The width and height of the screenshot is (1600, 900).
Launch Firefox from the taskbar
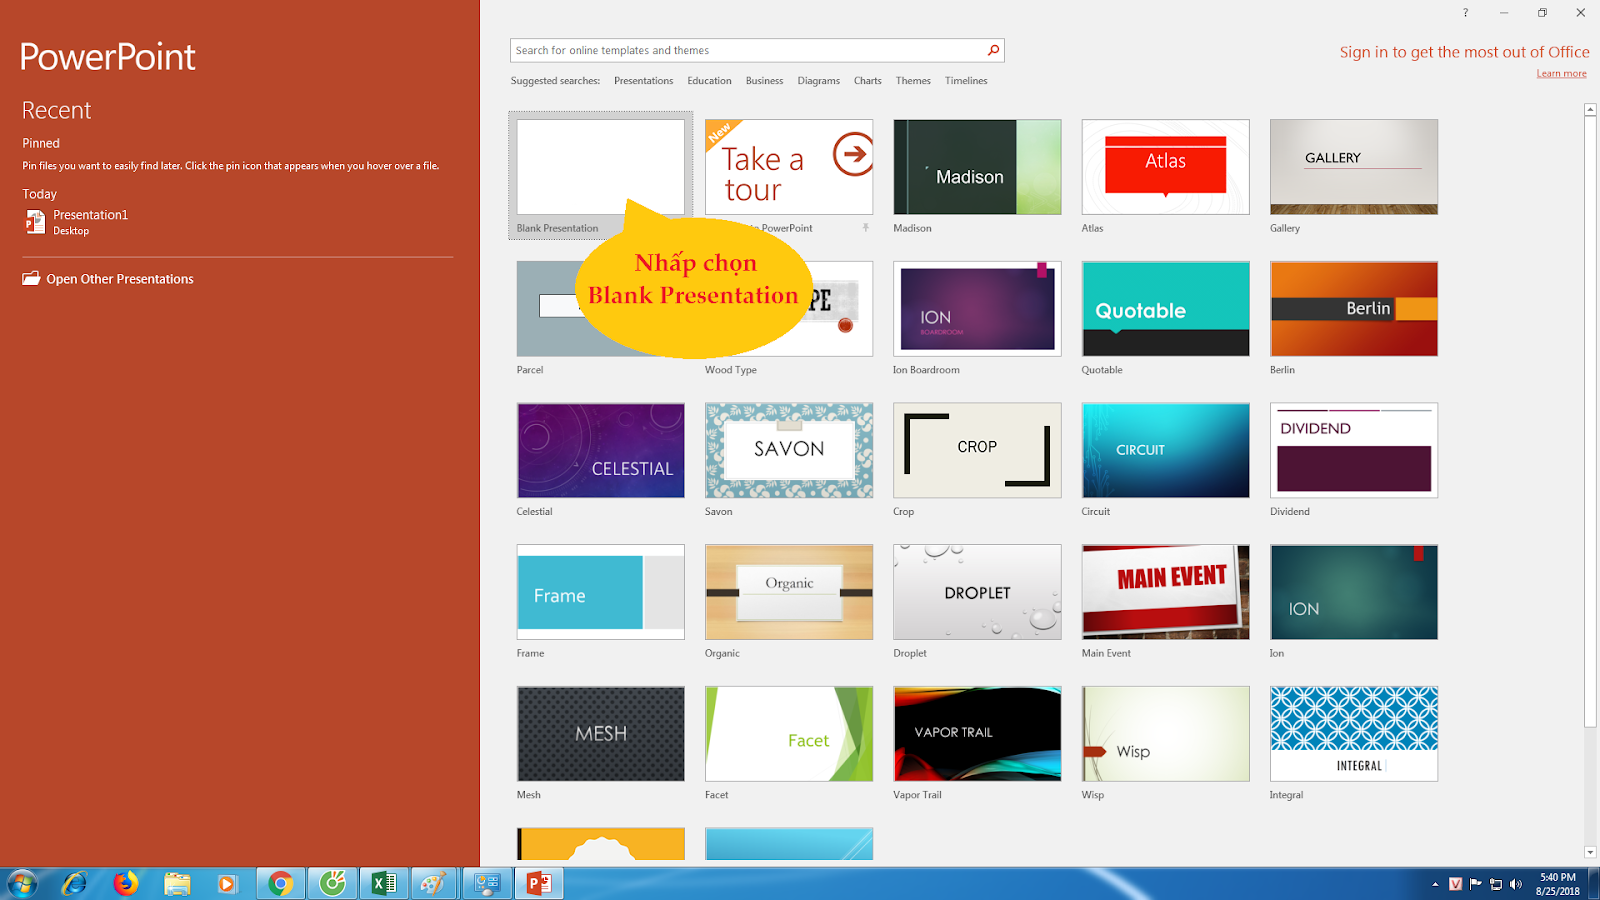click(125, 884)
